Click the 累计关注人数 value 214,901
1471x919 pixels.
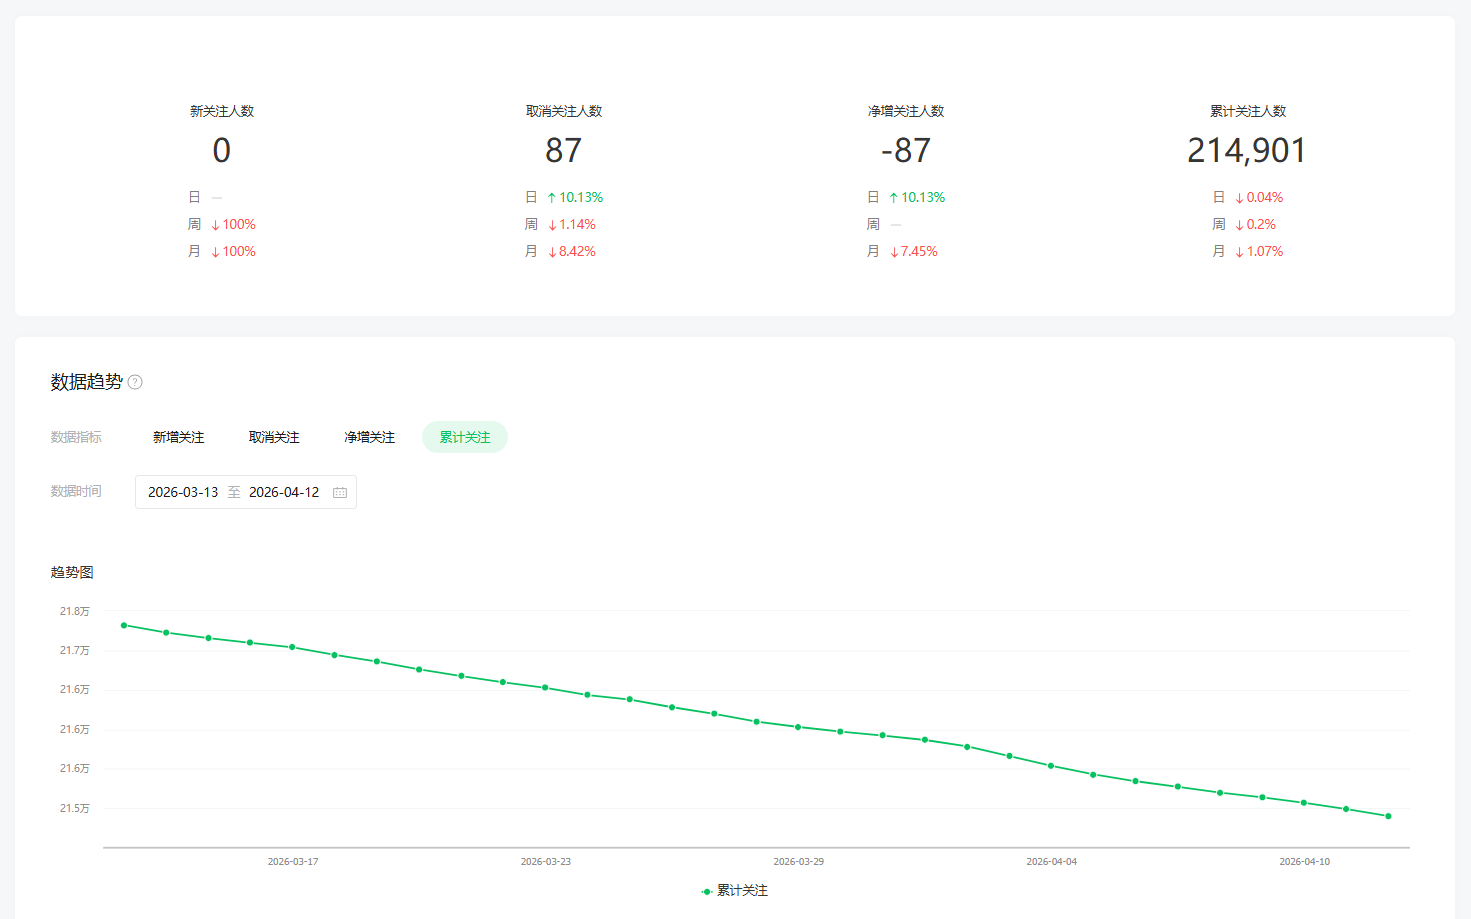[1246, 151]
